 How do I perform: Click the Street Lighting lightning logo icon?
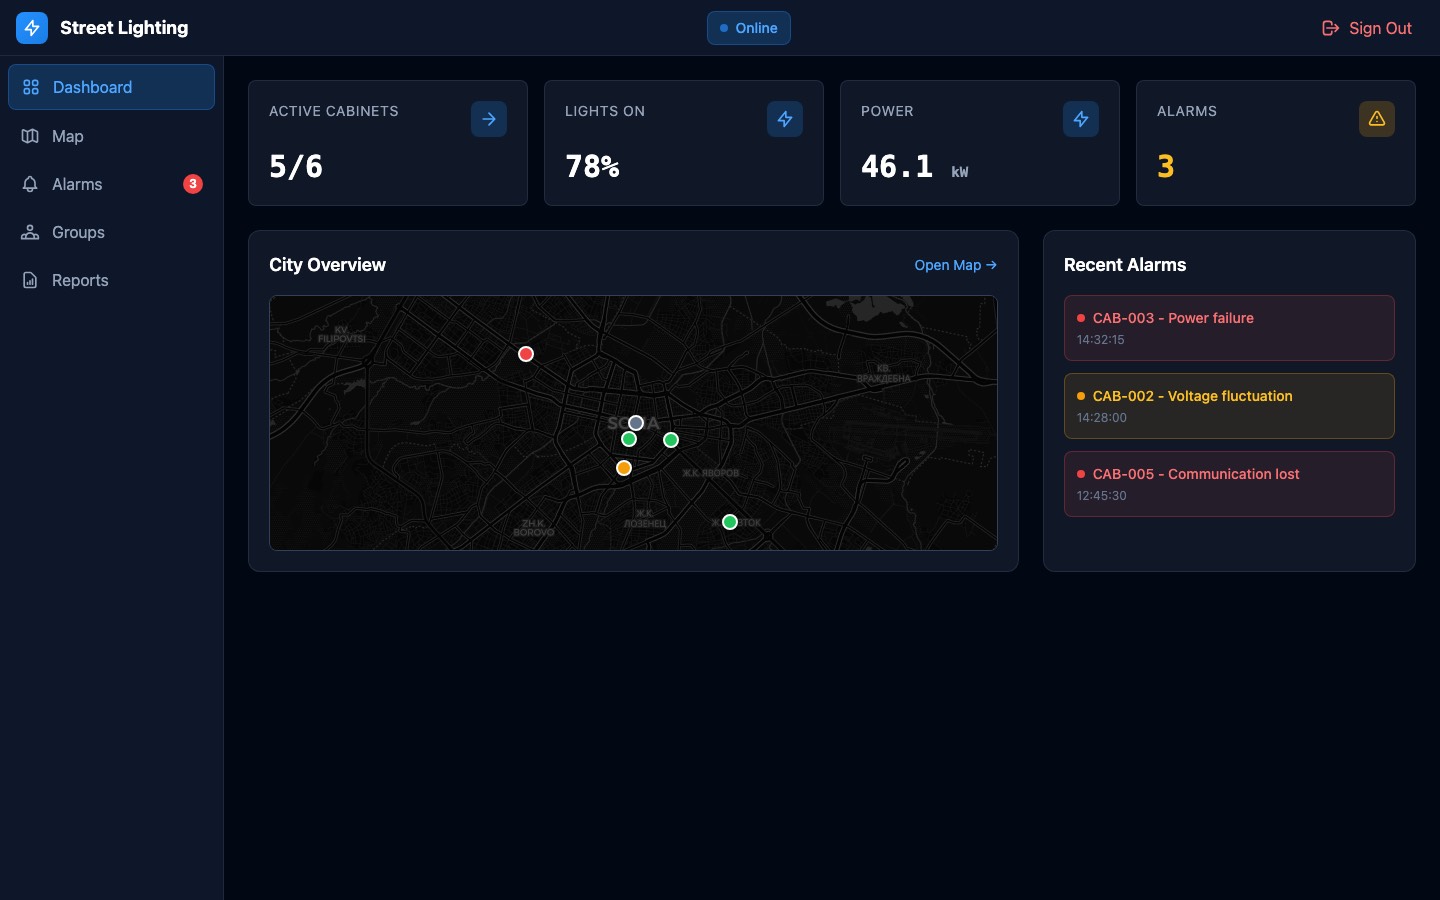pos(32,28)
